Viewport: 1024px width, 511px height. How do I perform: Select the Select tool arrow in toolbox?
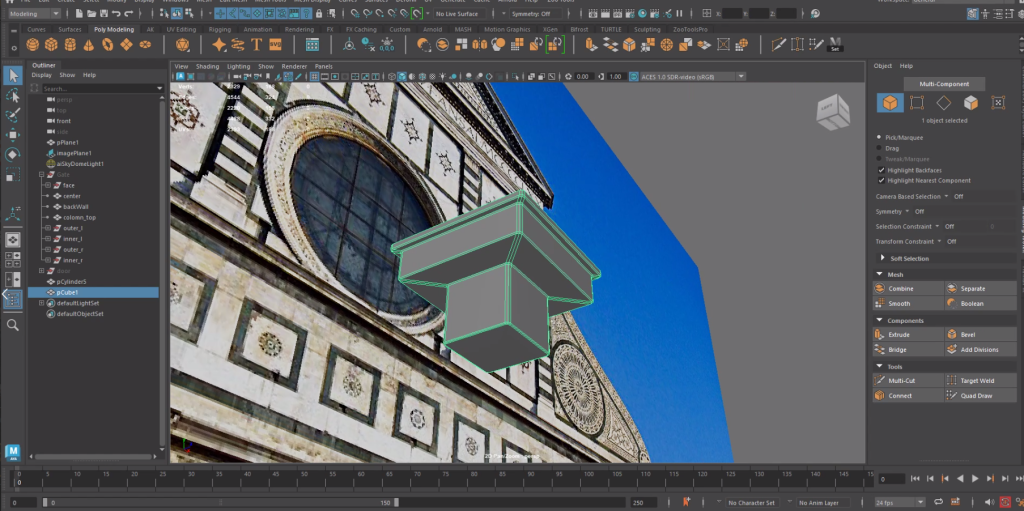click(12, 75)
